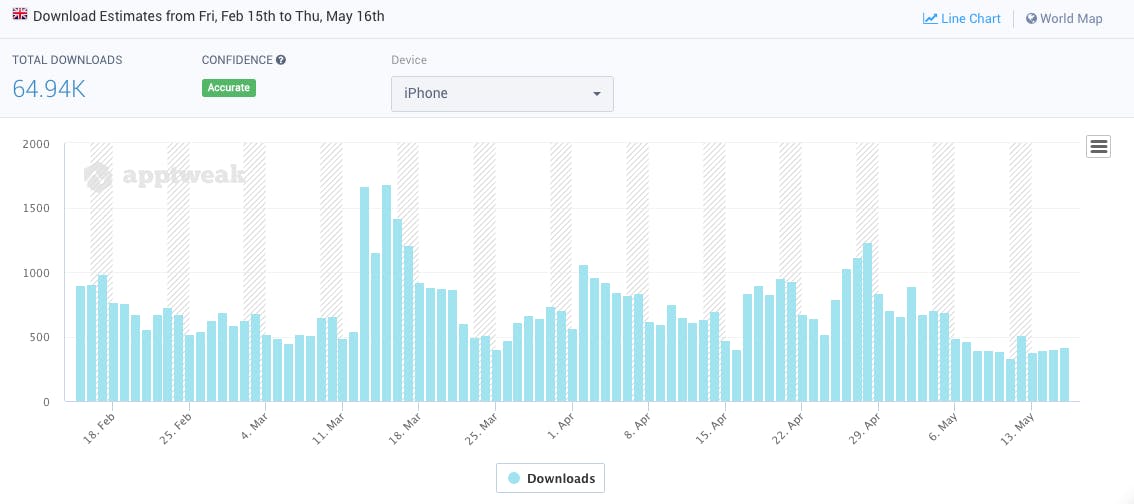Switch to the Line Chart view
The image size is (1134, 504).
pos(970,18)
